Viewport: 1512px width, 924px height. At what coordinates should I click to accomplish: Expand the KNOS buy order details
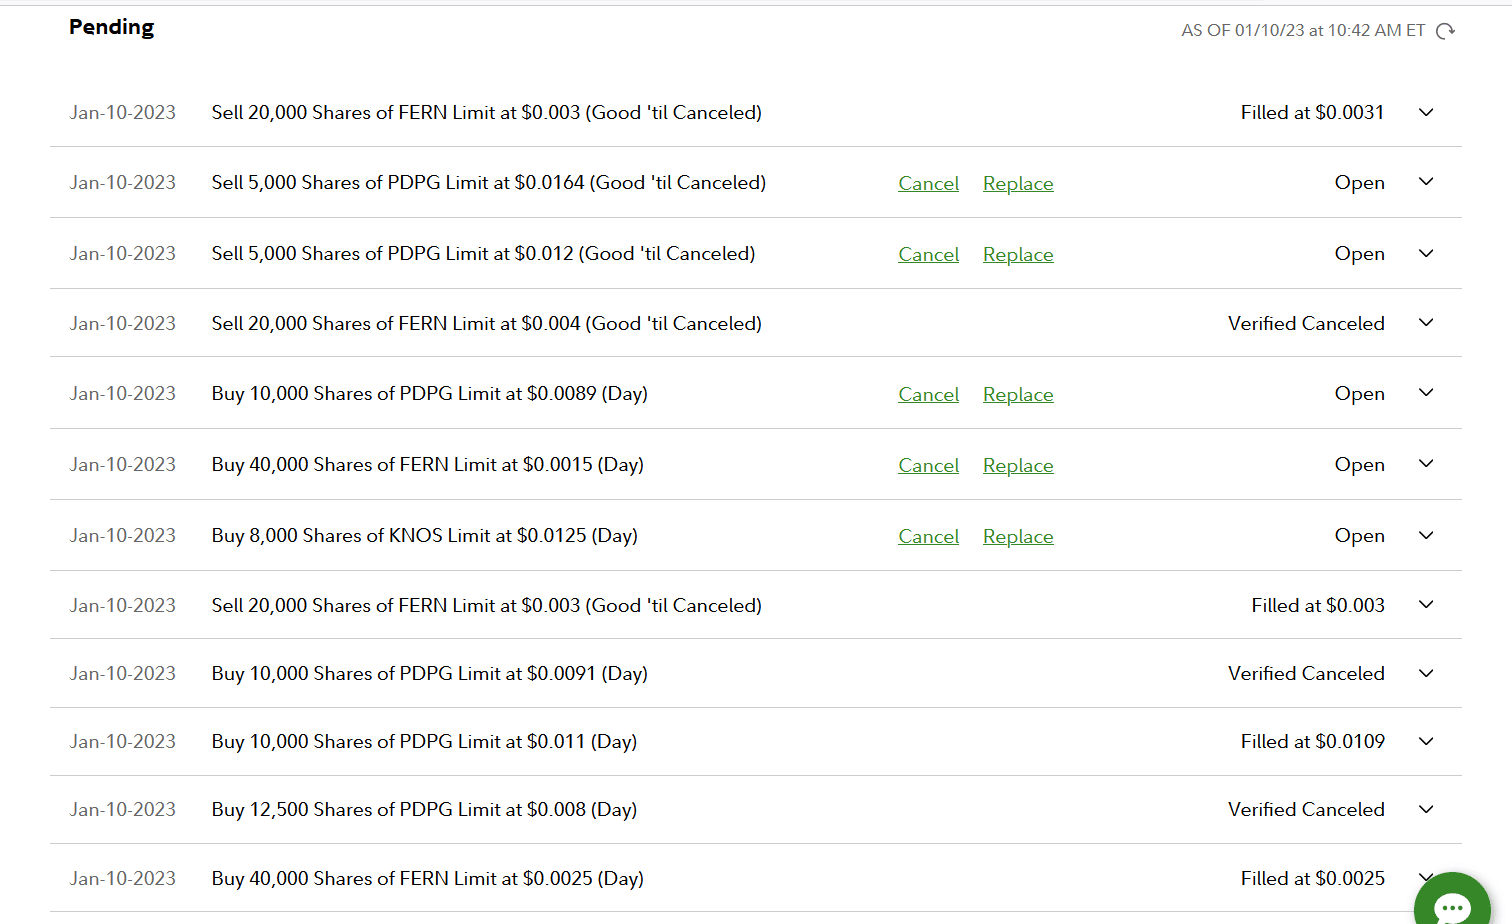[1426, 536]
